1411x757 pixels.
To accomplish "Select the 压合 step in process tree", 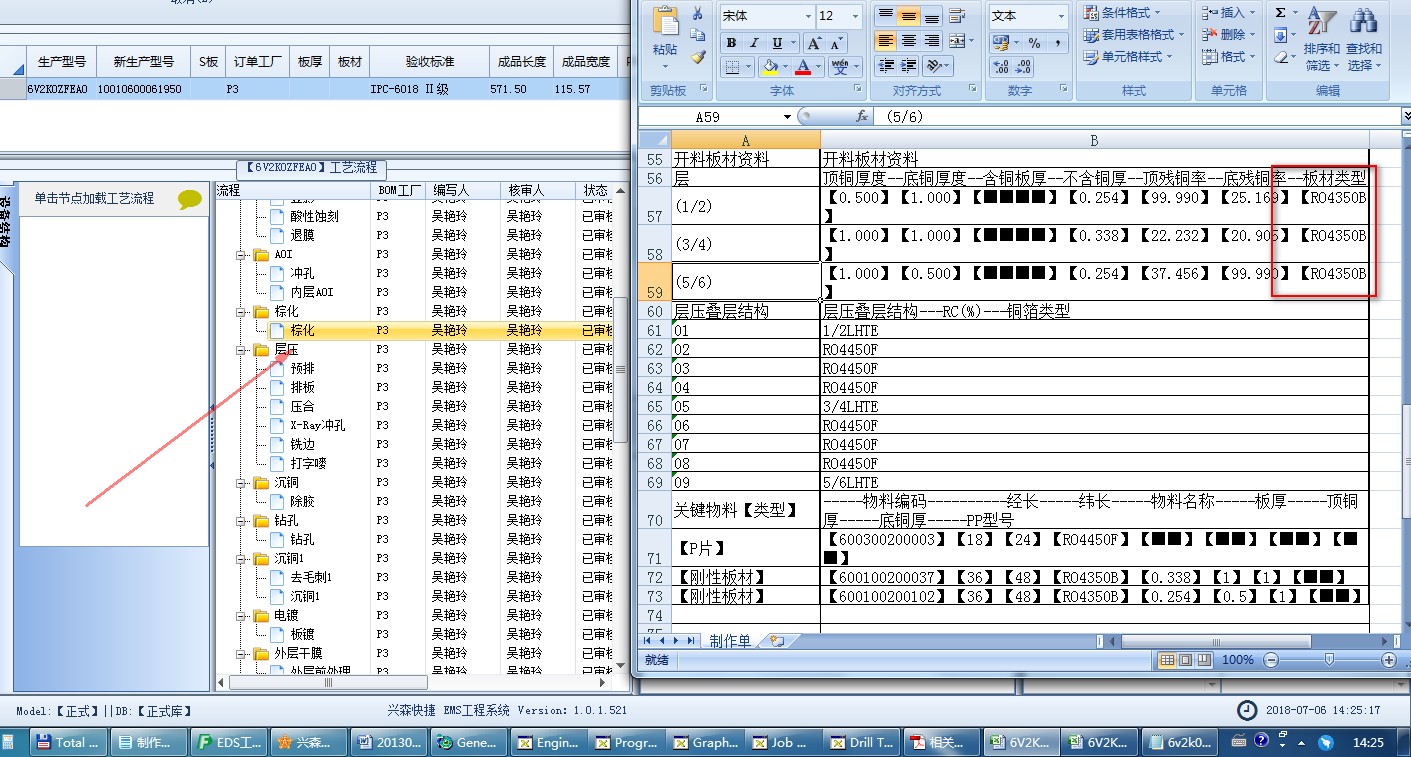I will [x=302, y=407].
